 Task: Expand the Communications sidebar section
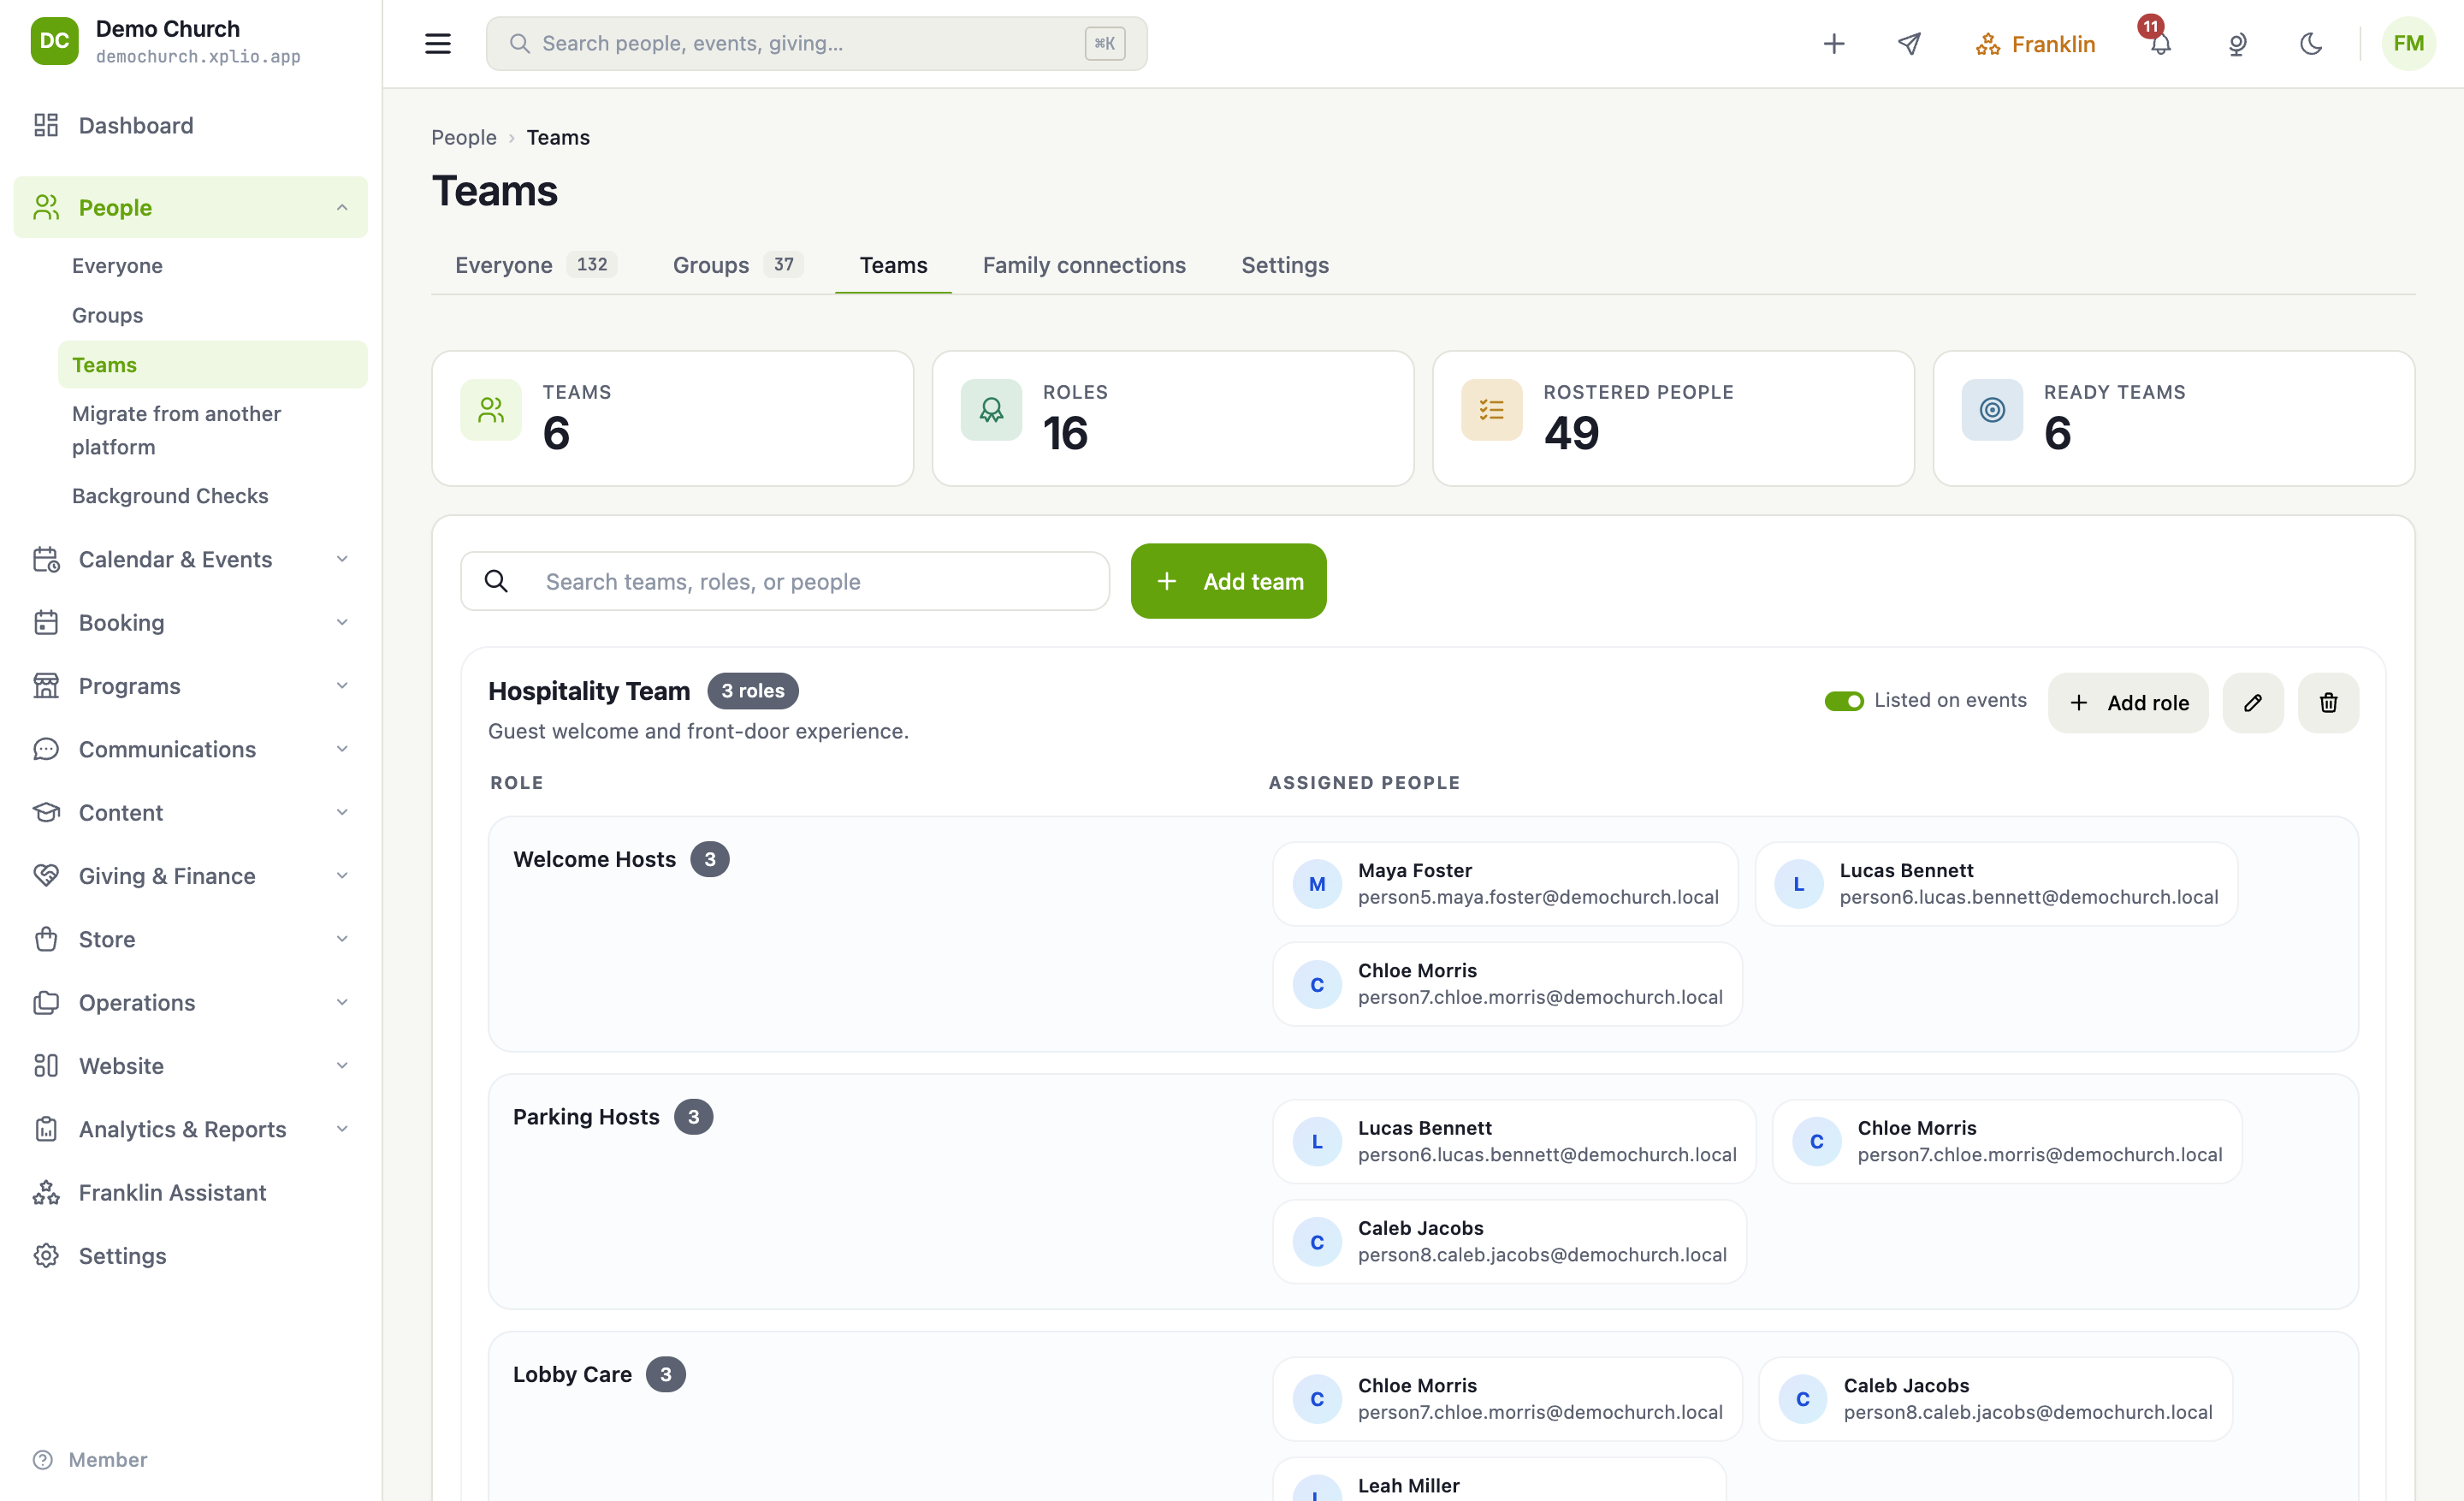[342, 749]
